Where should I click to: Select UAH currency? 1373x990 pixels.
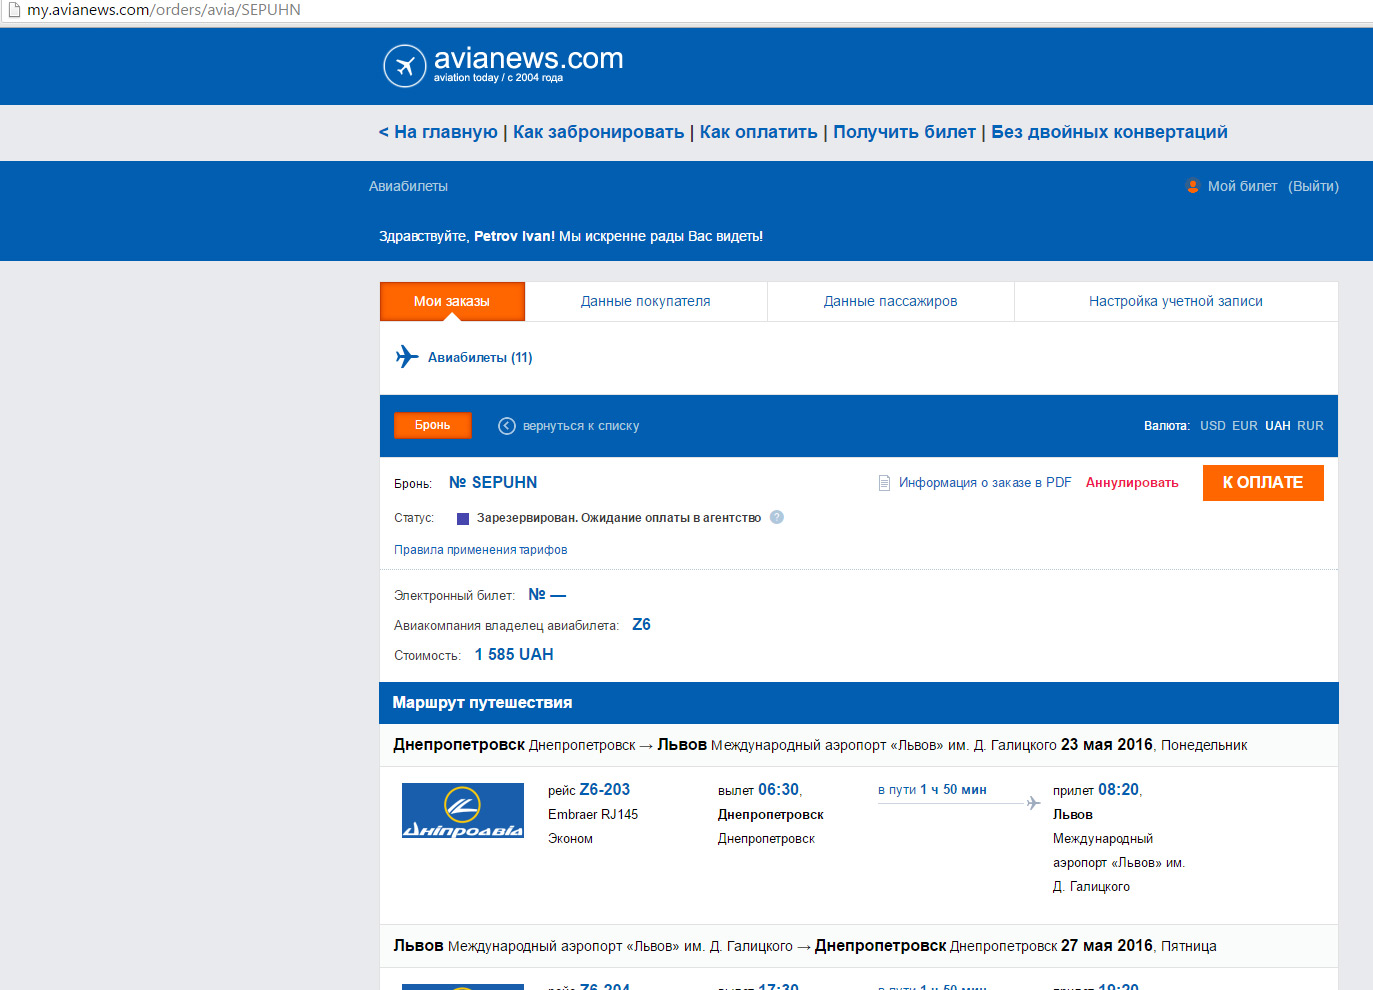(x=1278, y=426)
